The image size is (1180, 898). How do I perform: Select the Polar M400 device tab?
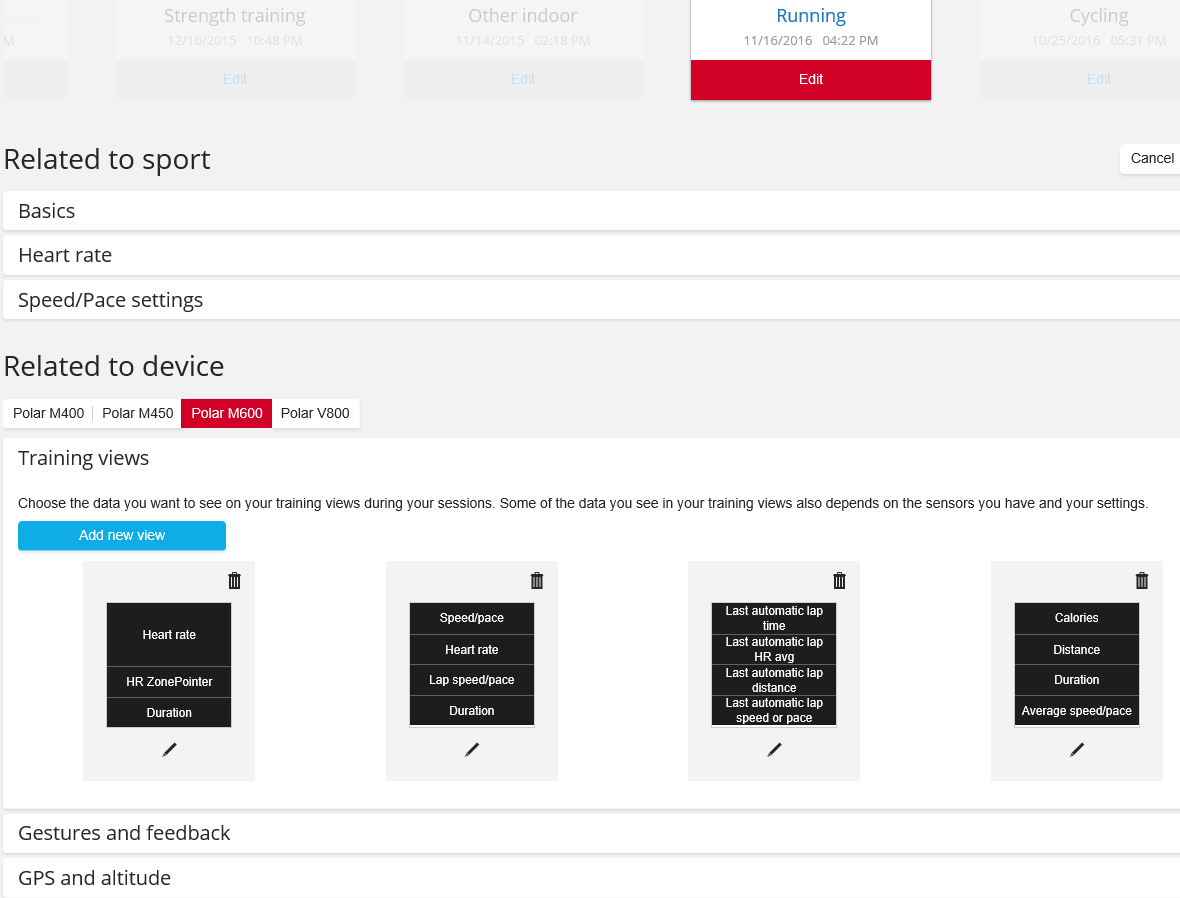click(x=48, y=413)
